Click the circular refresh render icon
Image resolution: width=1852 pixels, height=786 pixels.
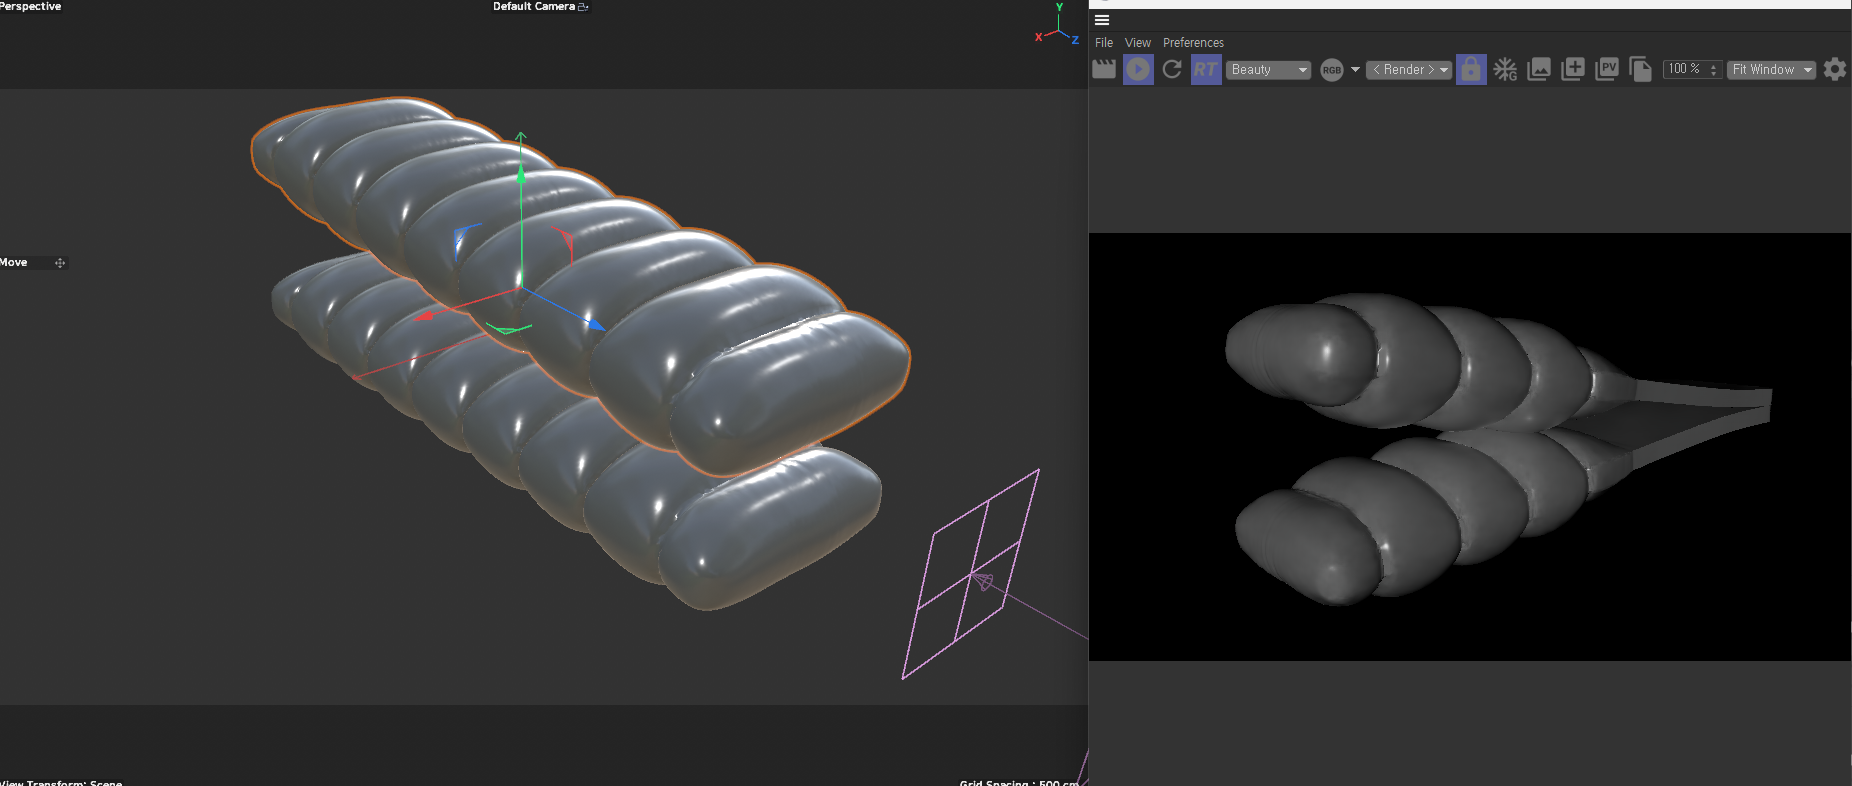(1172, 69)
